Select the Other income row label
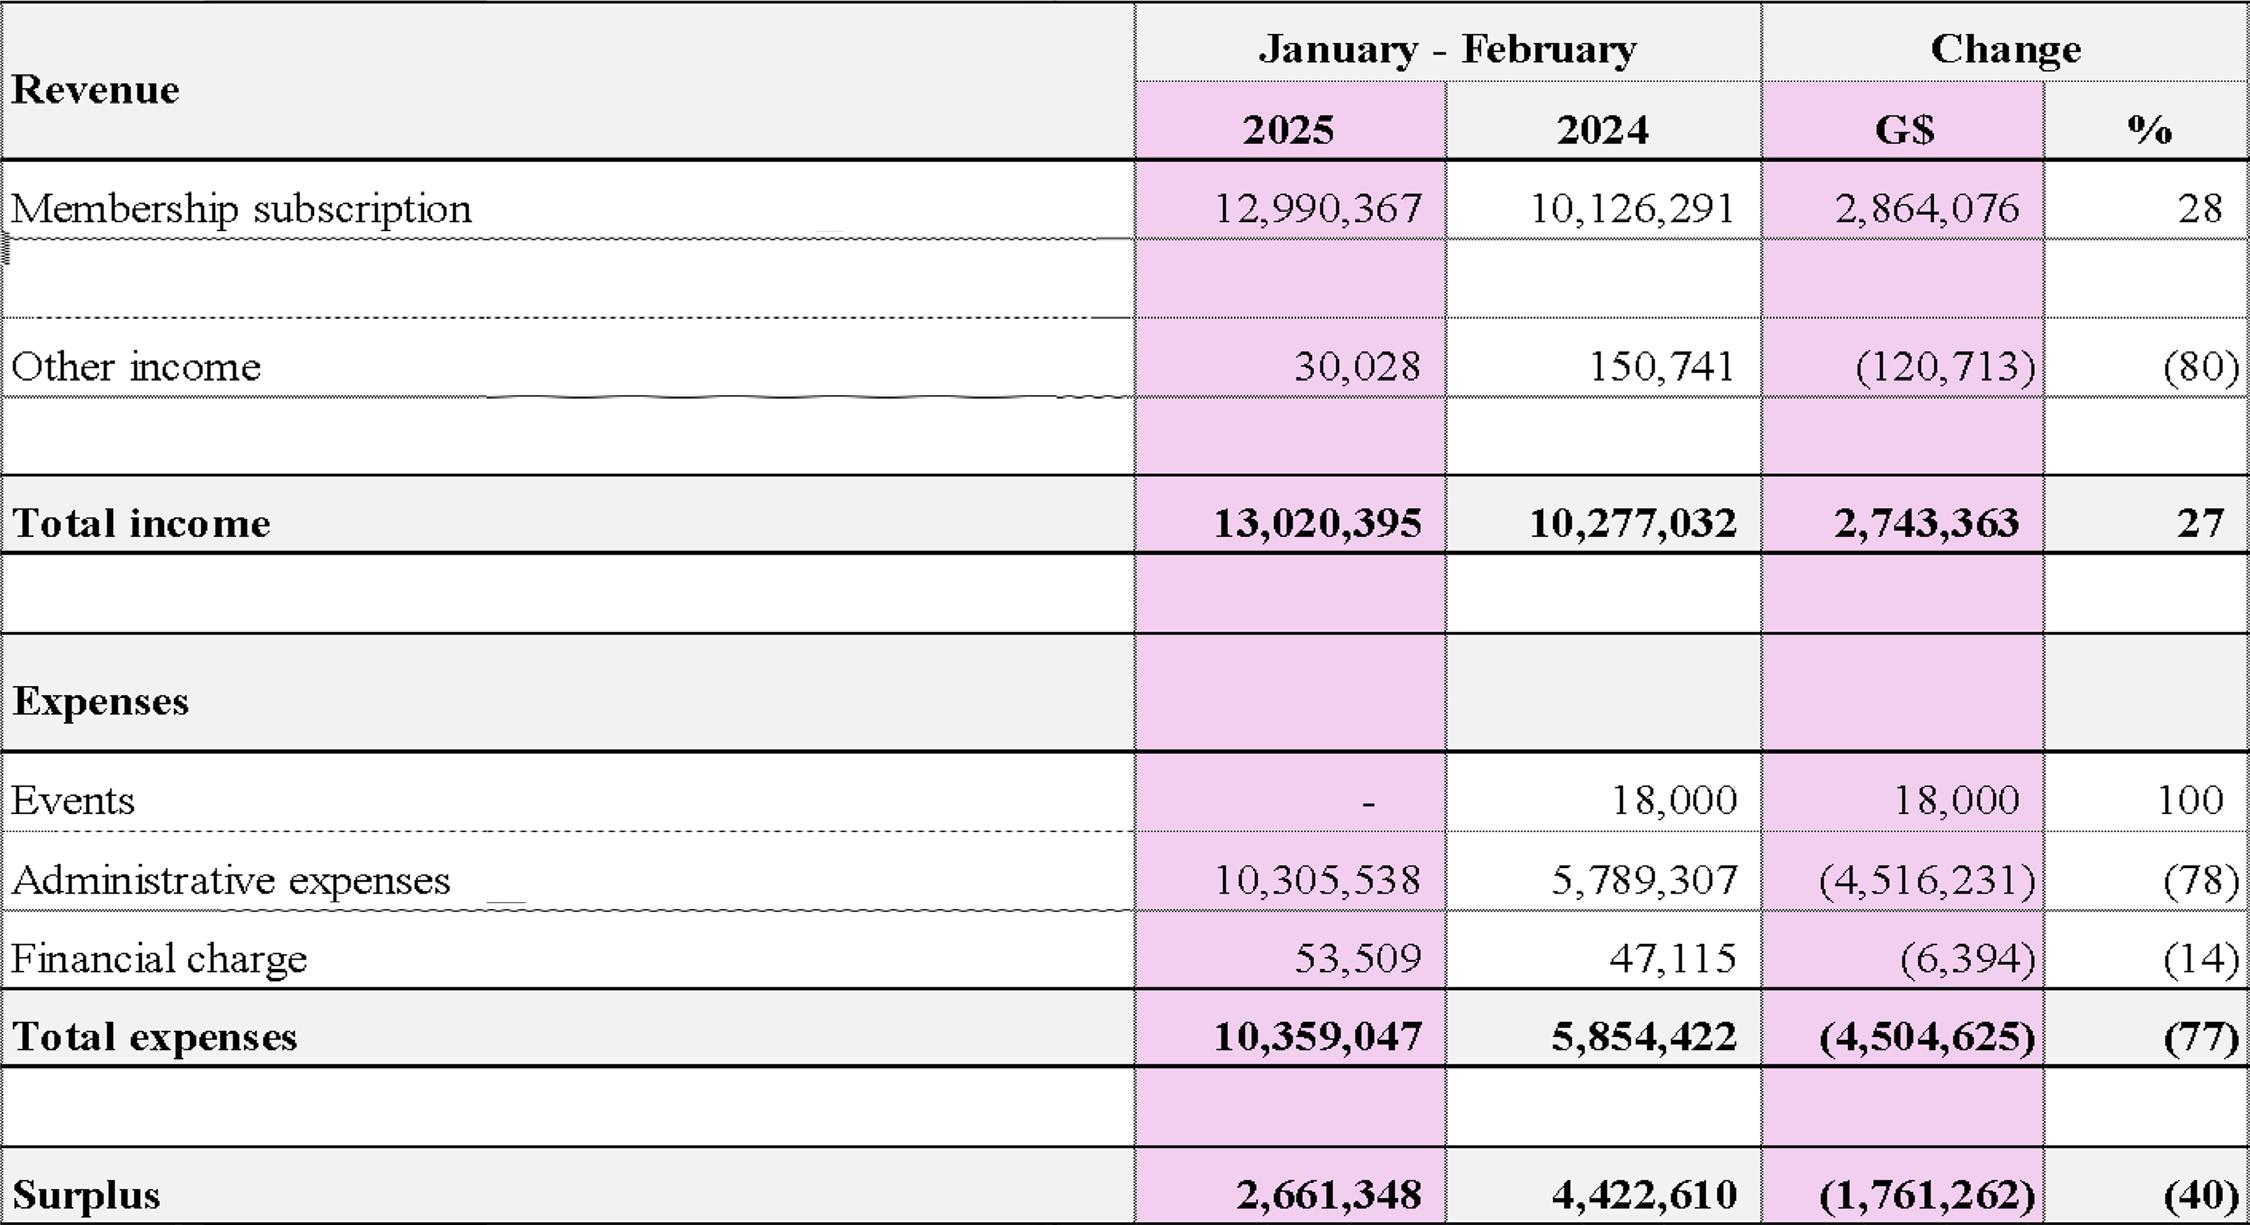Screen dimensions: 2250x1225 tap(136, 367)
